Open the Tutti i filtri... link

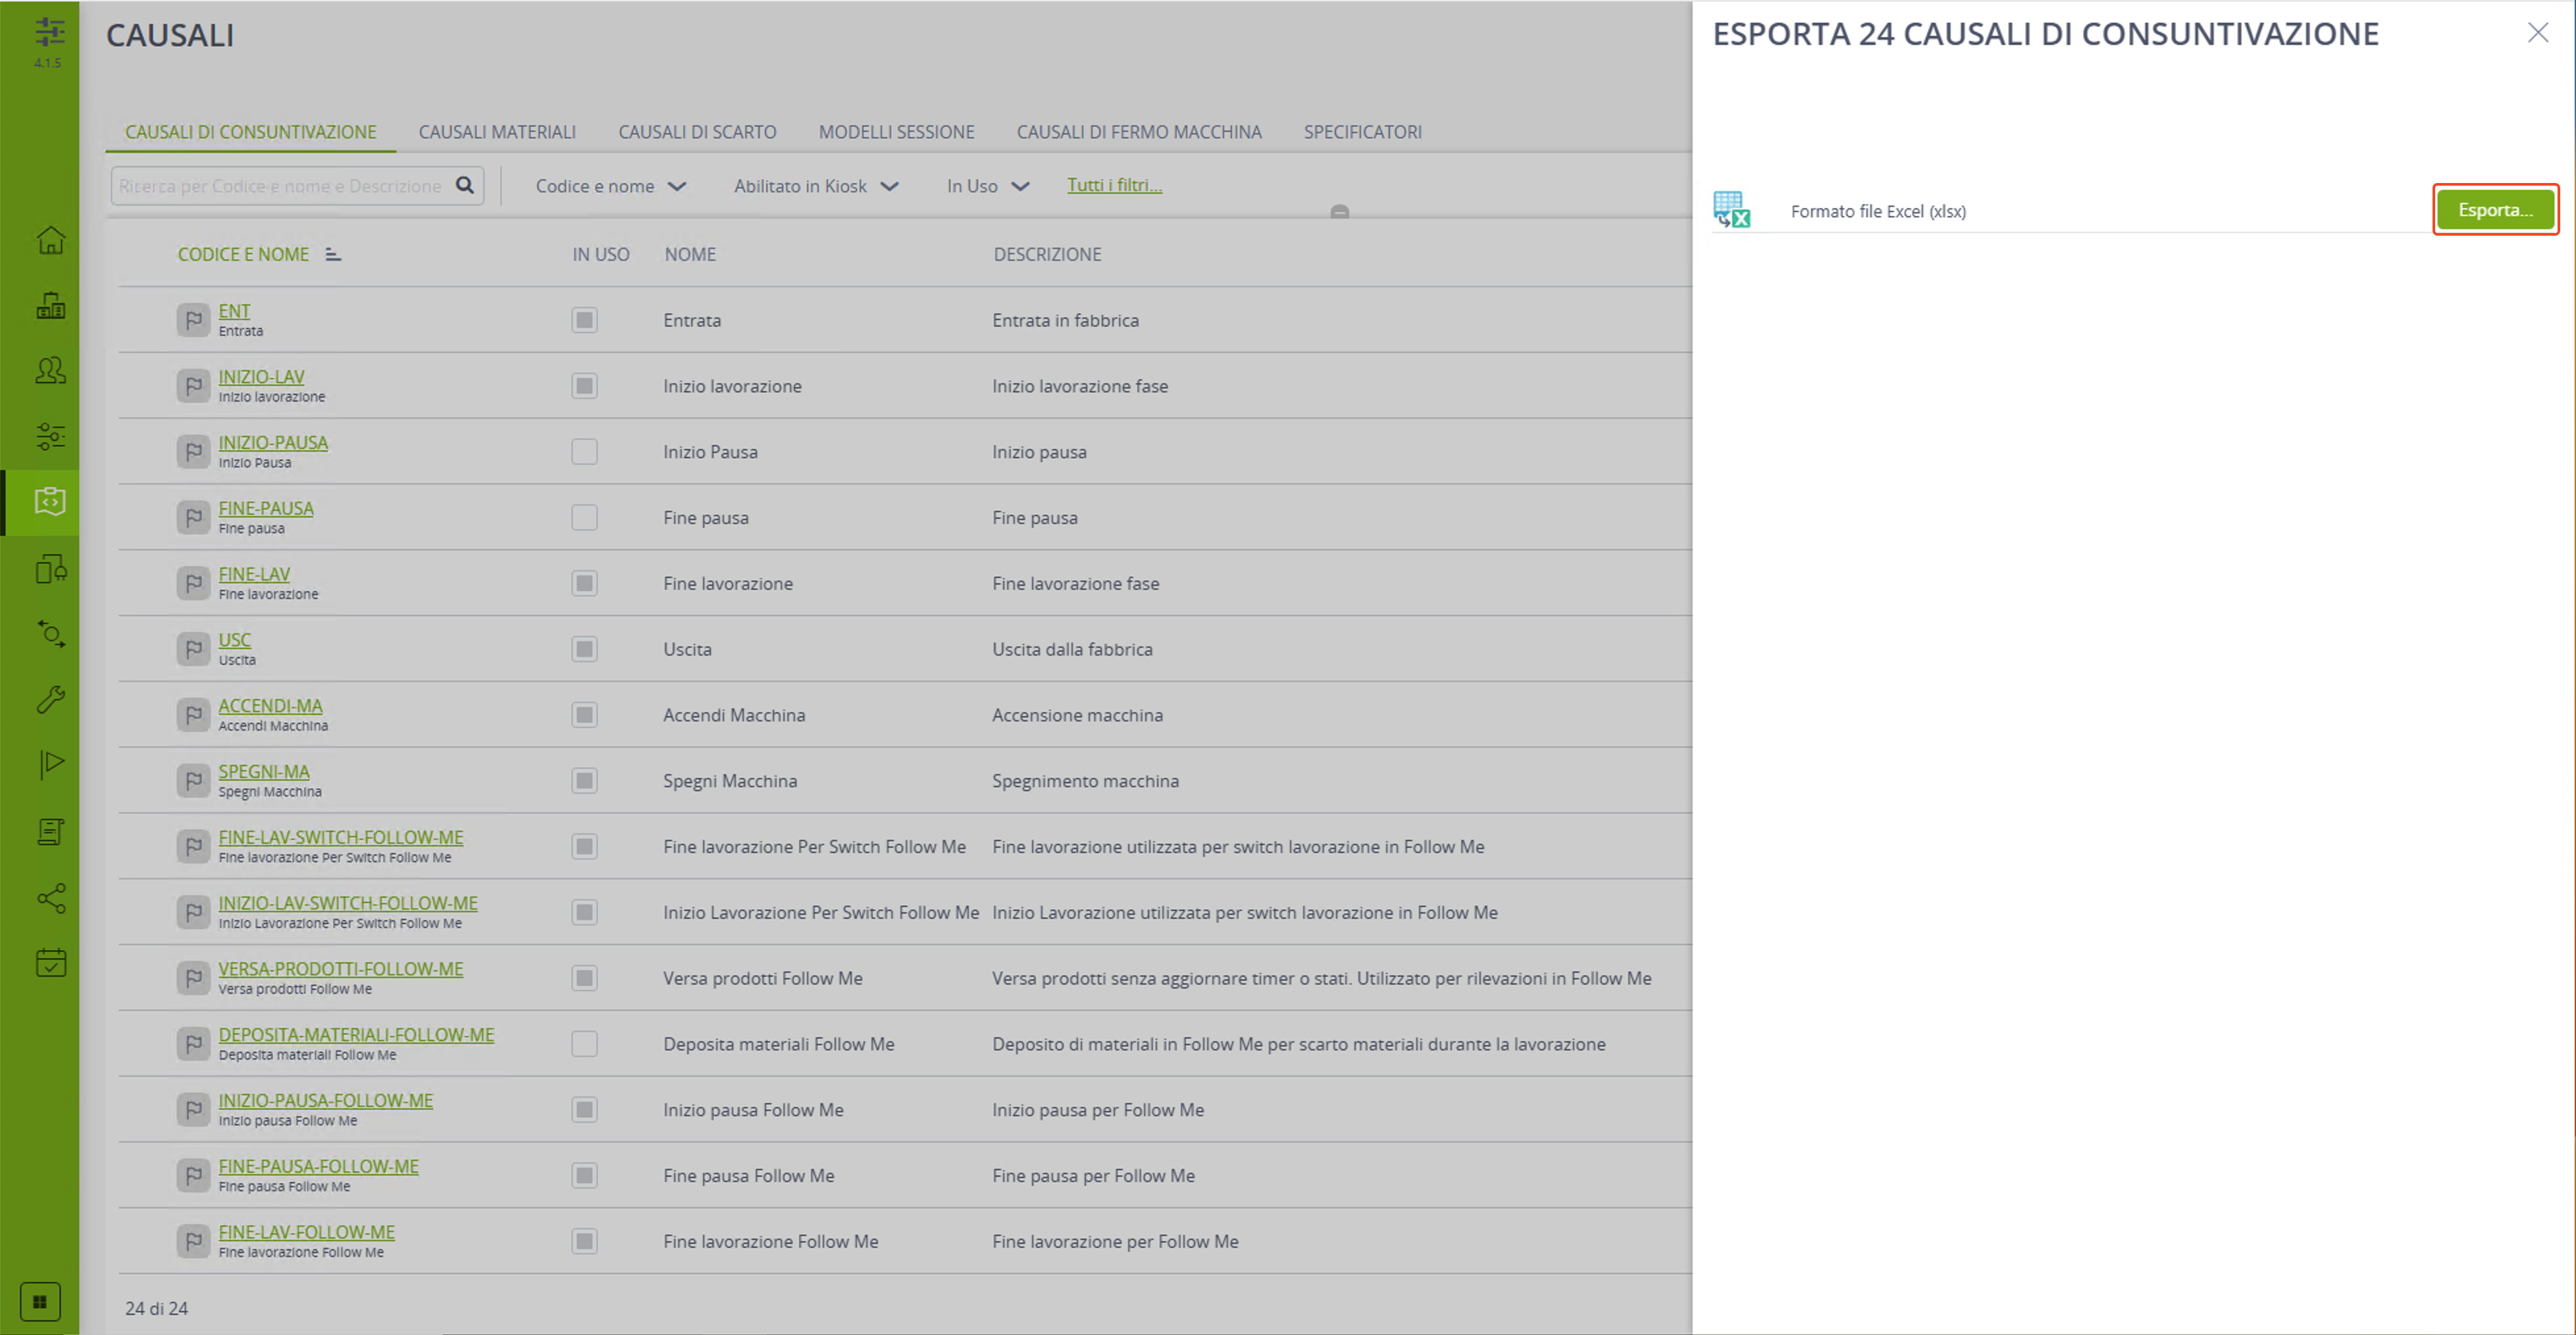[x=1114, y=185]
